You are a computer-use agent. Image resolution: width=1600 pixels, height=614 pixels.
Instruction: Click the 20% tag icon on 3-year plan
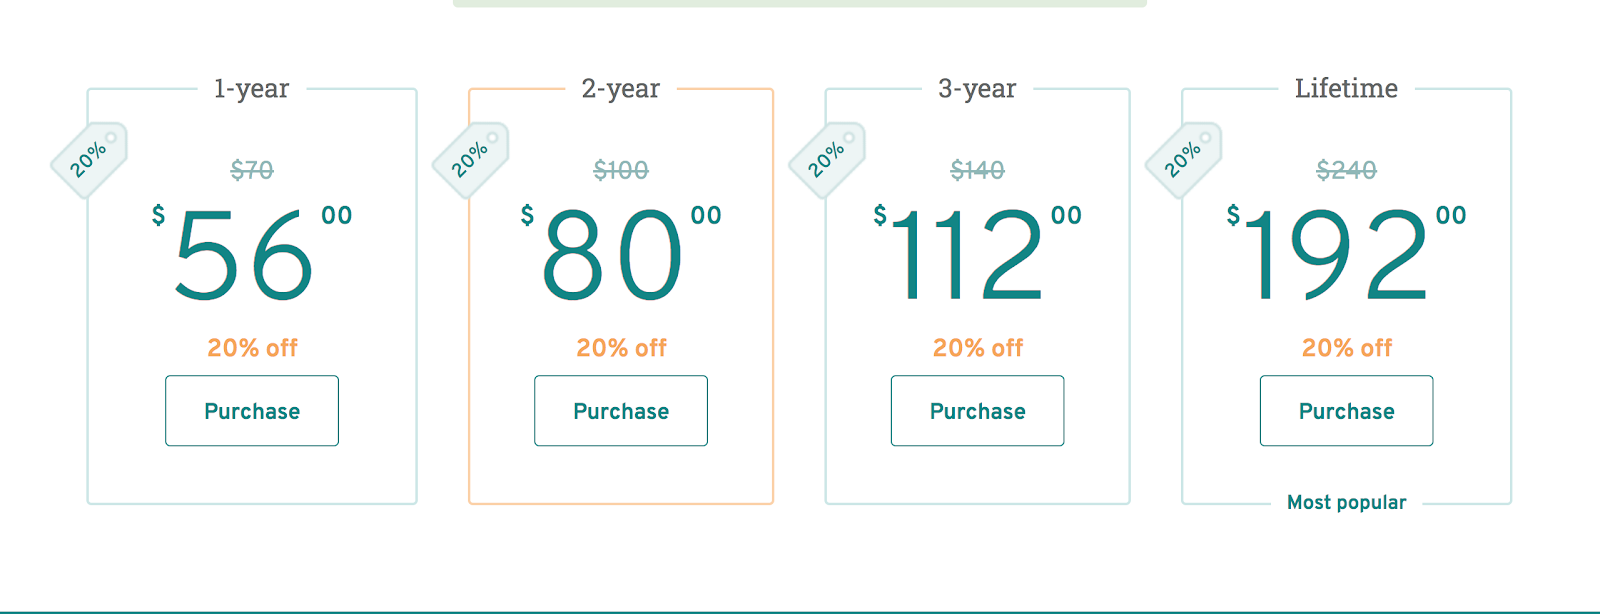click(x=827, y=159)
